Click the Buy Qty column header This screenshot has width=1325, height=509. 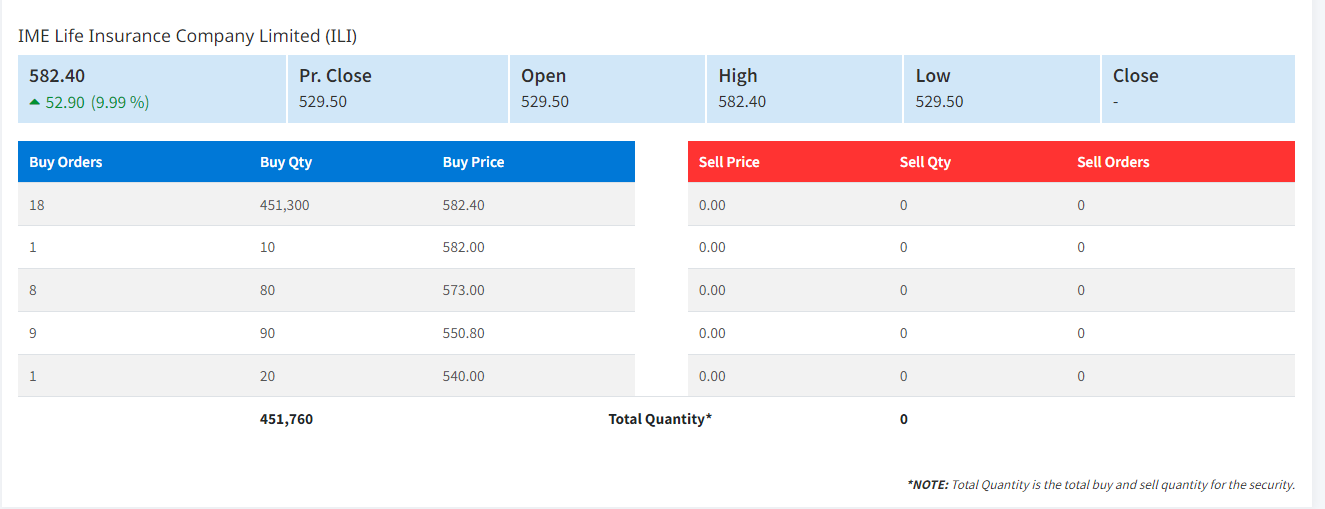[x=286, y=162]
